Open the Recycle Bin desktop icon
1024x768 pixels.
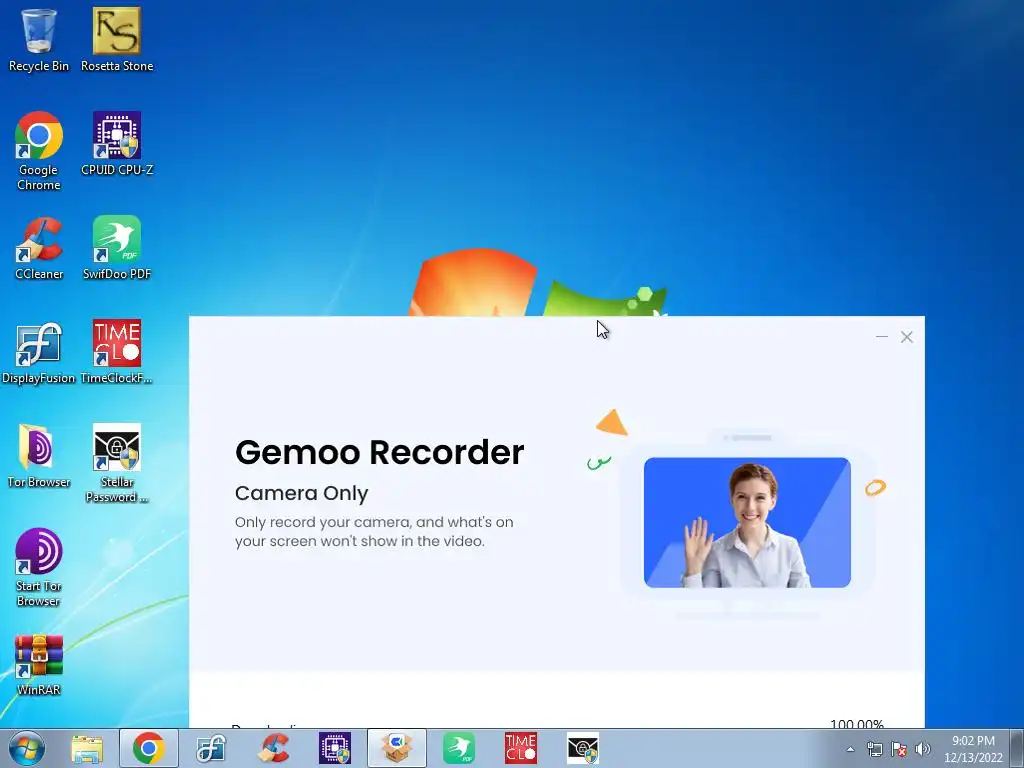coord(39,39)
